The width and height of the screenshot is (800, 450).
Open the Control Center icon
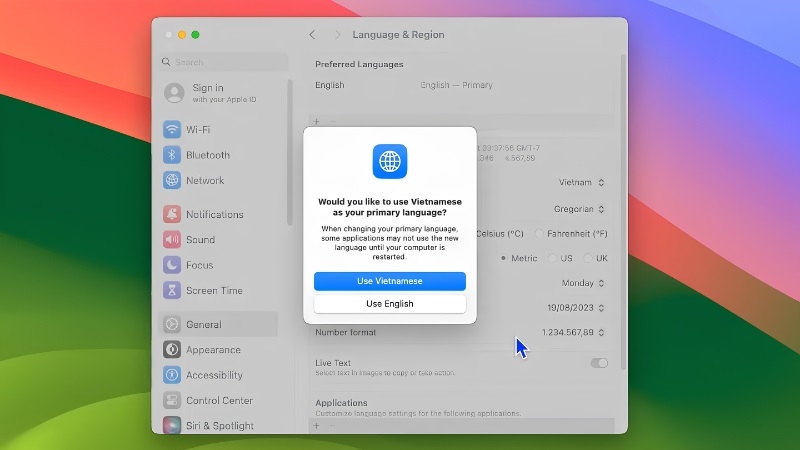point(172,401)
